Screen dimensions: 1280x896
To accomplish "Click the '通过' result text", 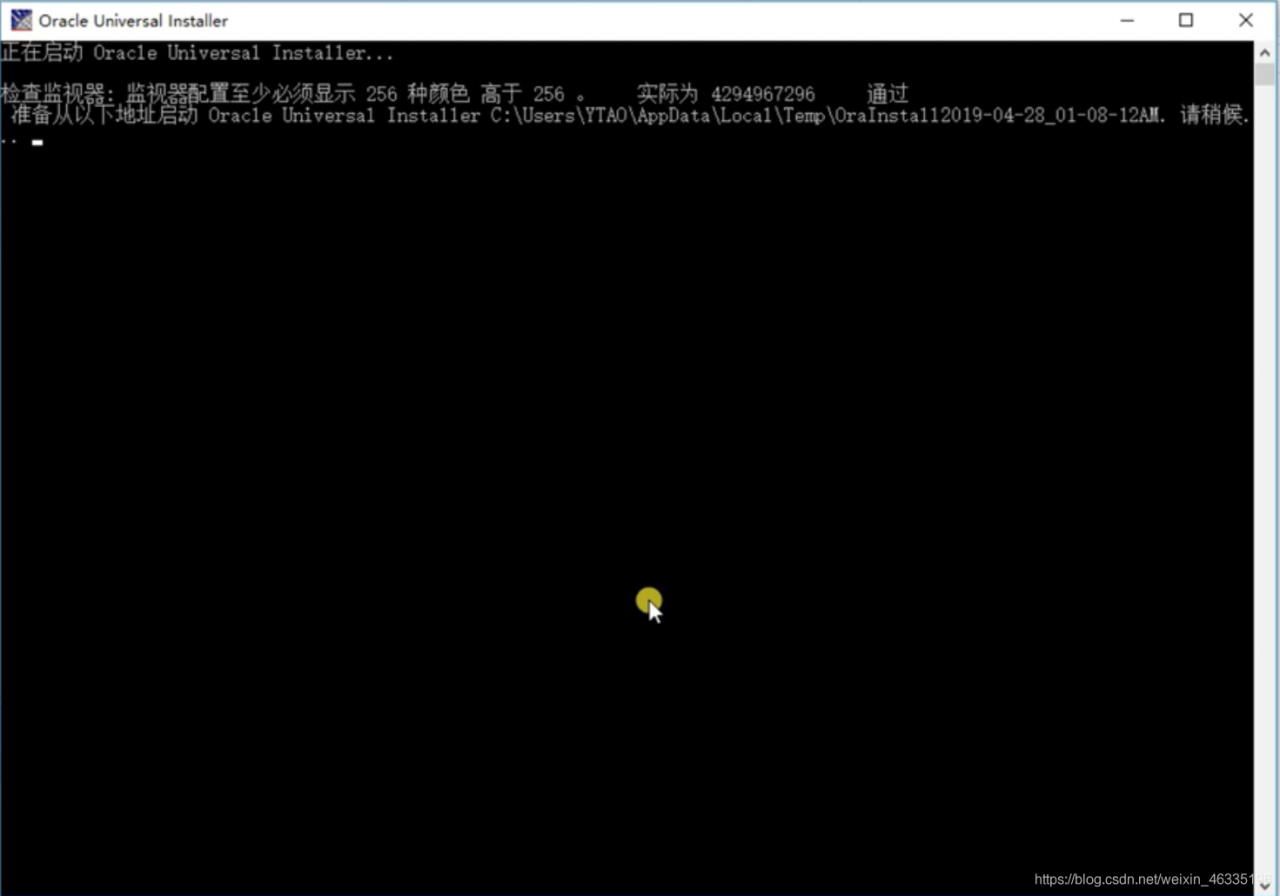I will [x=888, y=94].
